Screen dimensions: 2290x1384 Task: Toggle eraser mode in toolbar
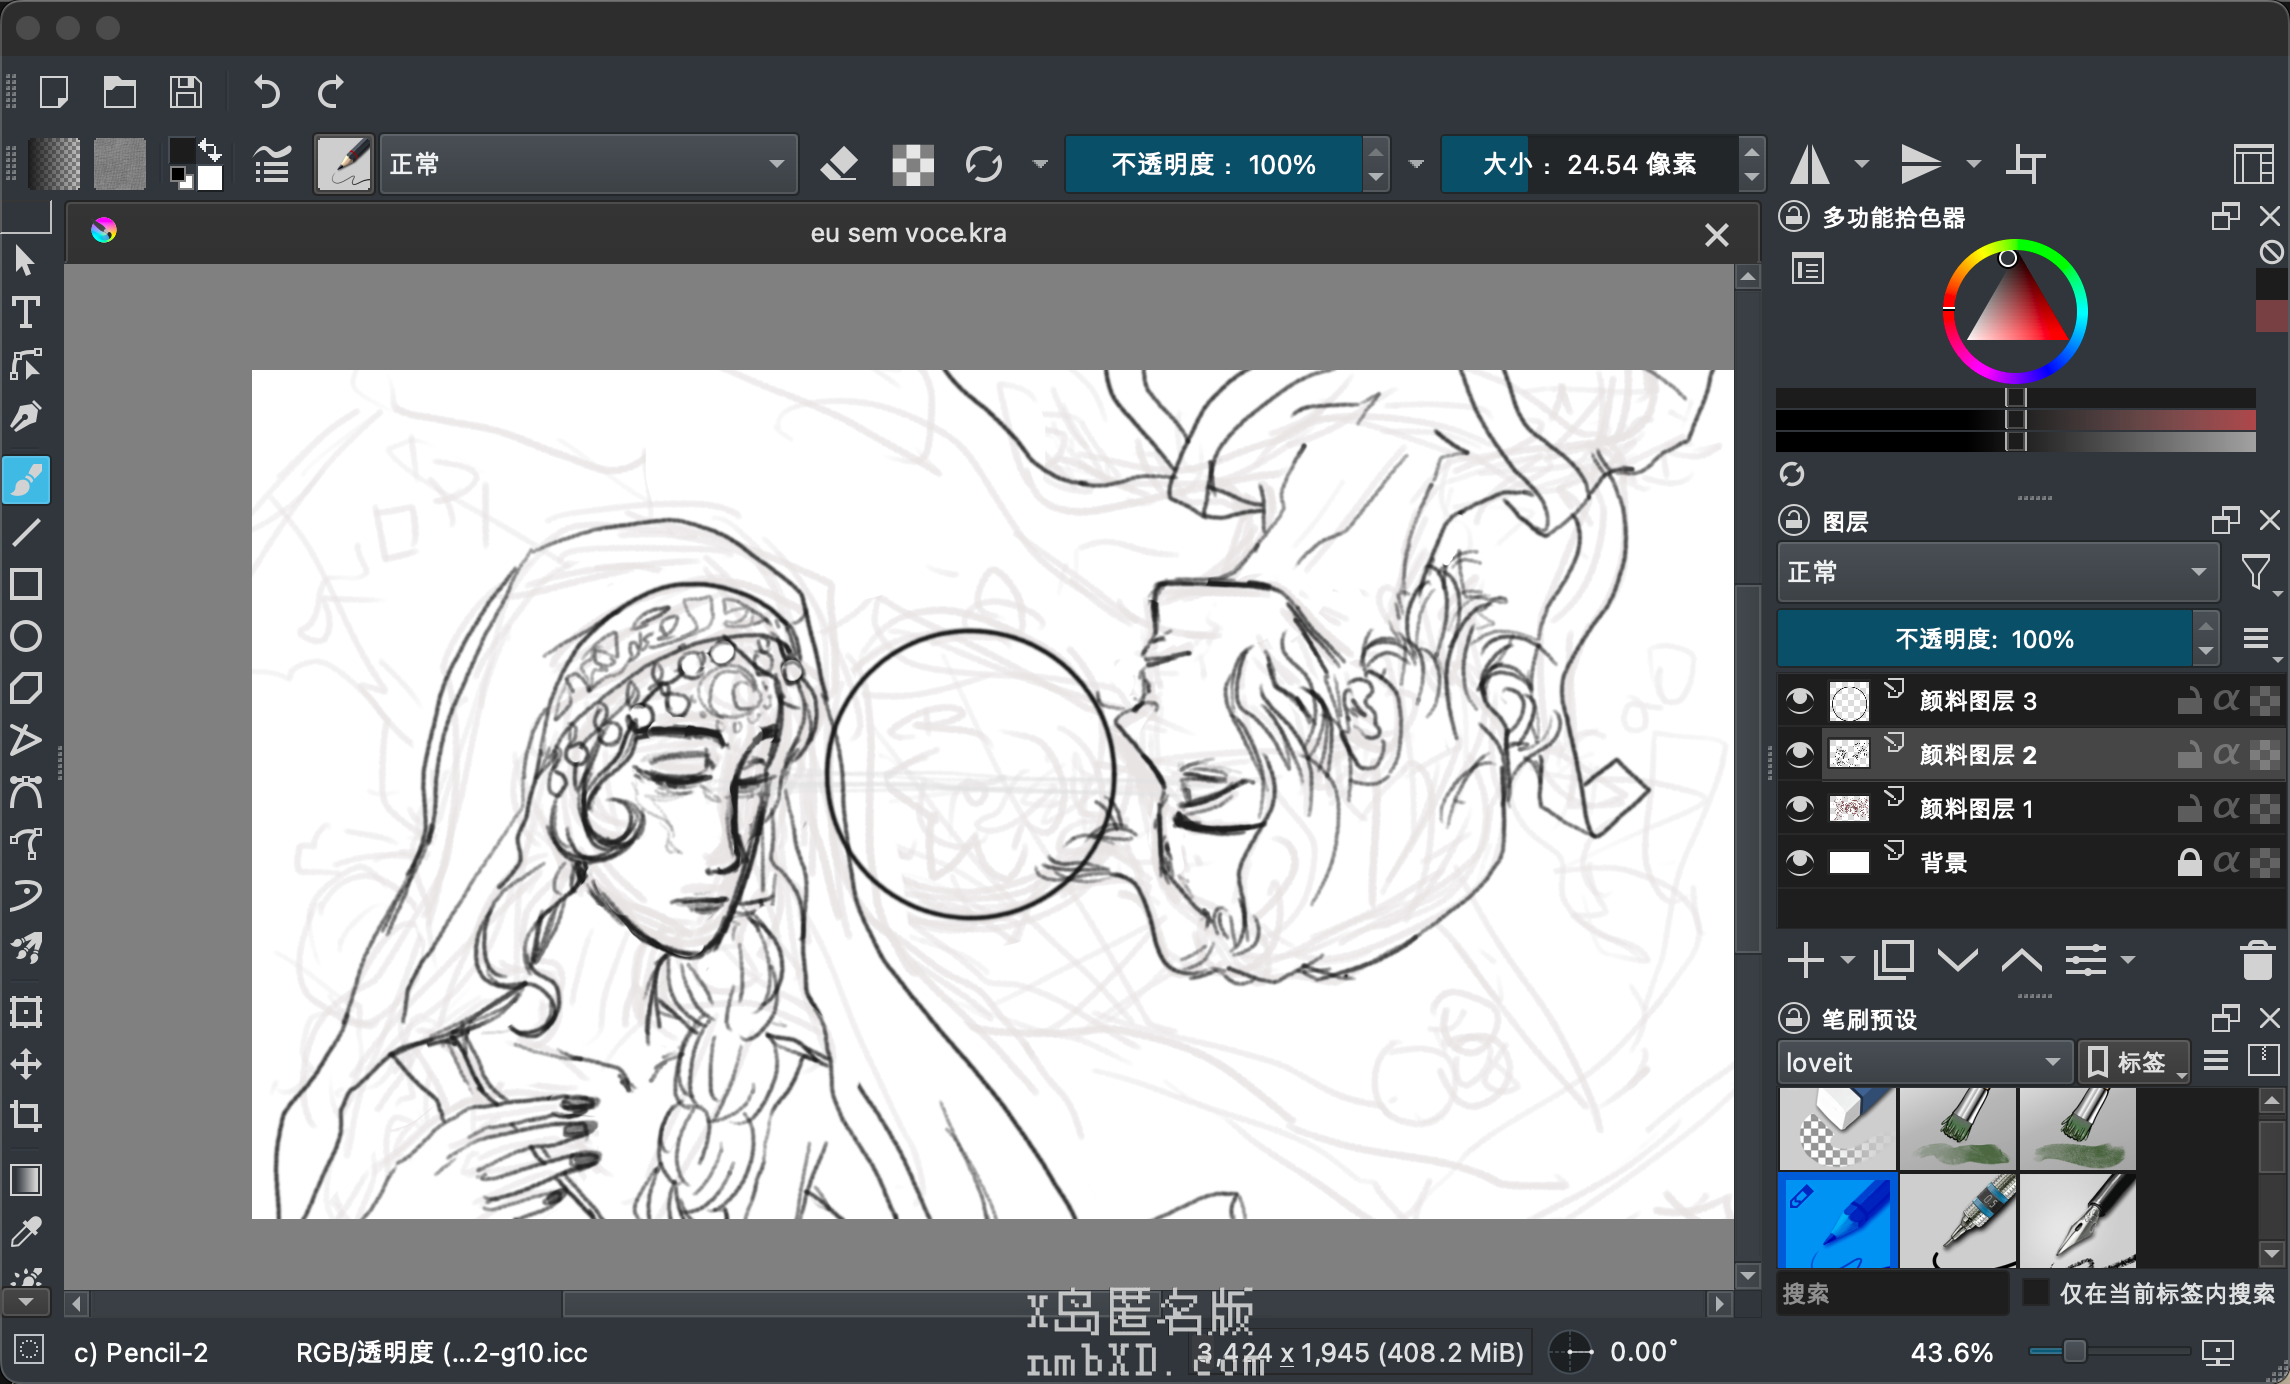[x=838, y=164]
